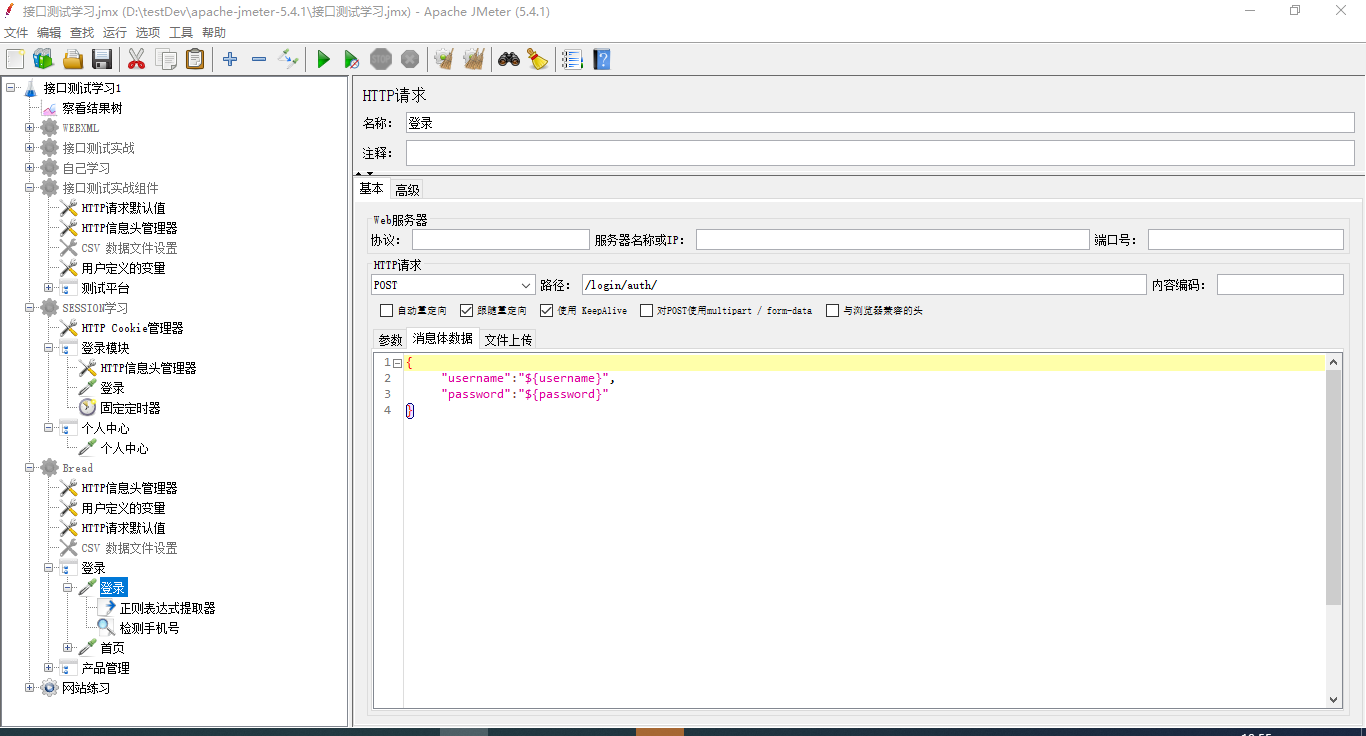
Task: Cut the selected element
Action: [x=137, y=60]
